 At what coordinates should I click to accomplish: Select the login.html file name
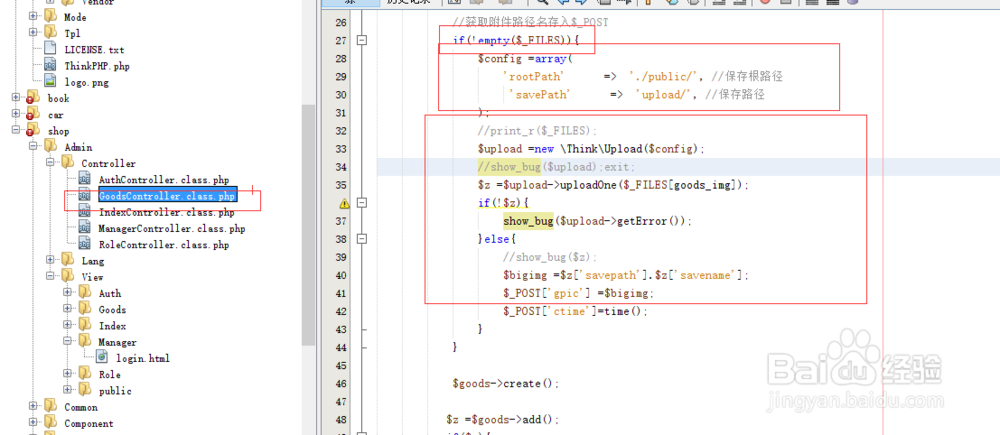click(x=143, y=358)
